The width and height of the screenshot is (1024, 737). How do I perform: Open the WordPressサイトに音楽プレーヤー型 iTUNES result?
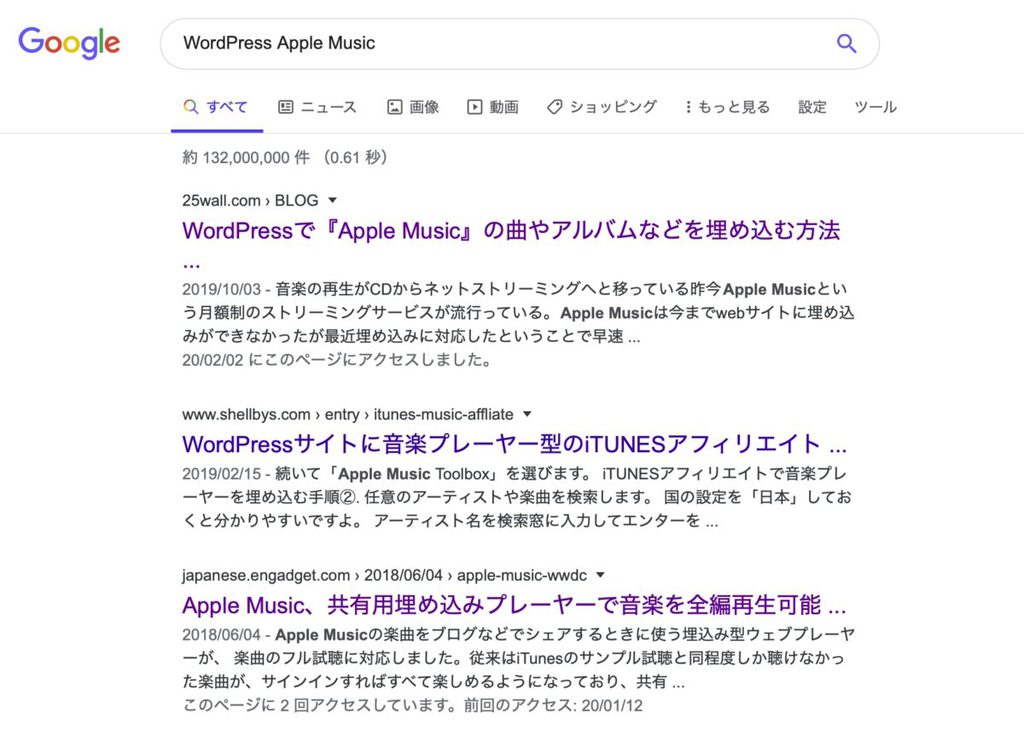515,444
